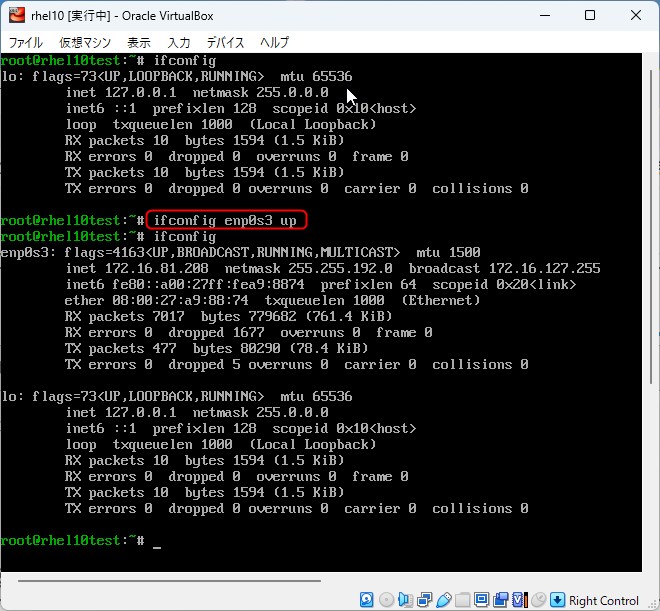The width and height of the screenshot is (660, 611).
Task: Open the USB devices status icon
Action: pos(444,600)
